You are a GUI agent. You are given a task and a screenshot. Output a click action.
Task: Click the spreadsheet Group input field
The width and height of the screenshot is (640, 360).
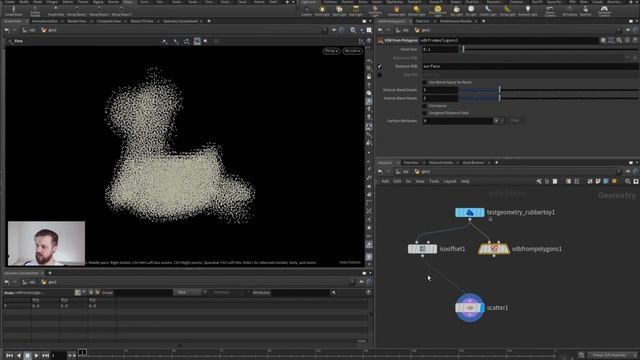click(143, 292)
